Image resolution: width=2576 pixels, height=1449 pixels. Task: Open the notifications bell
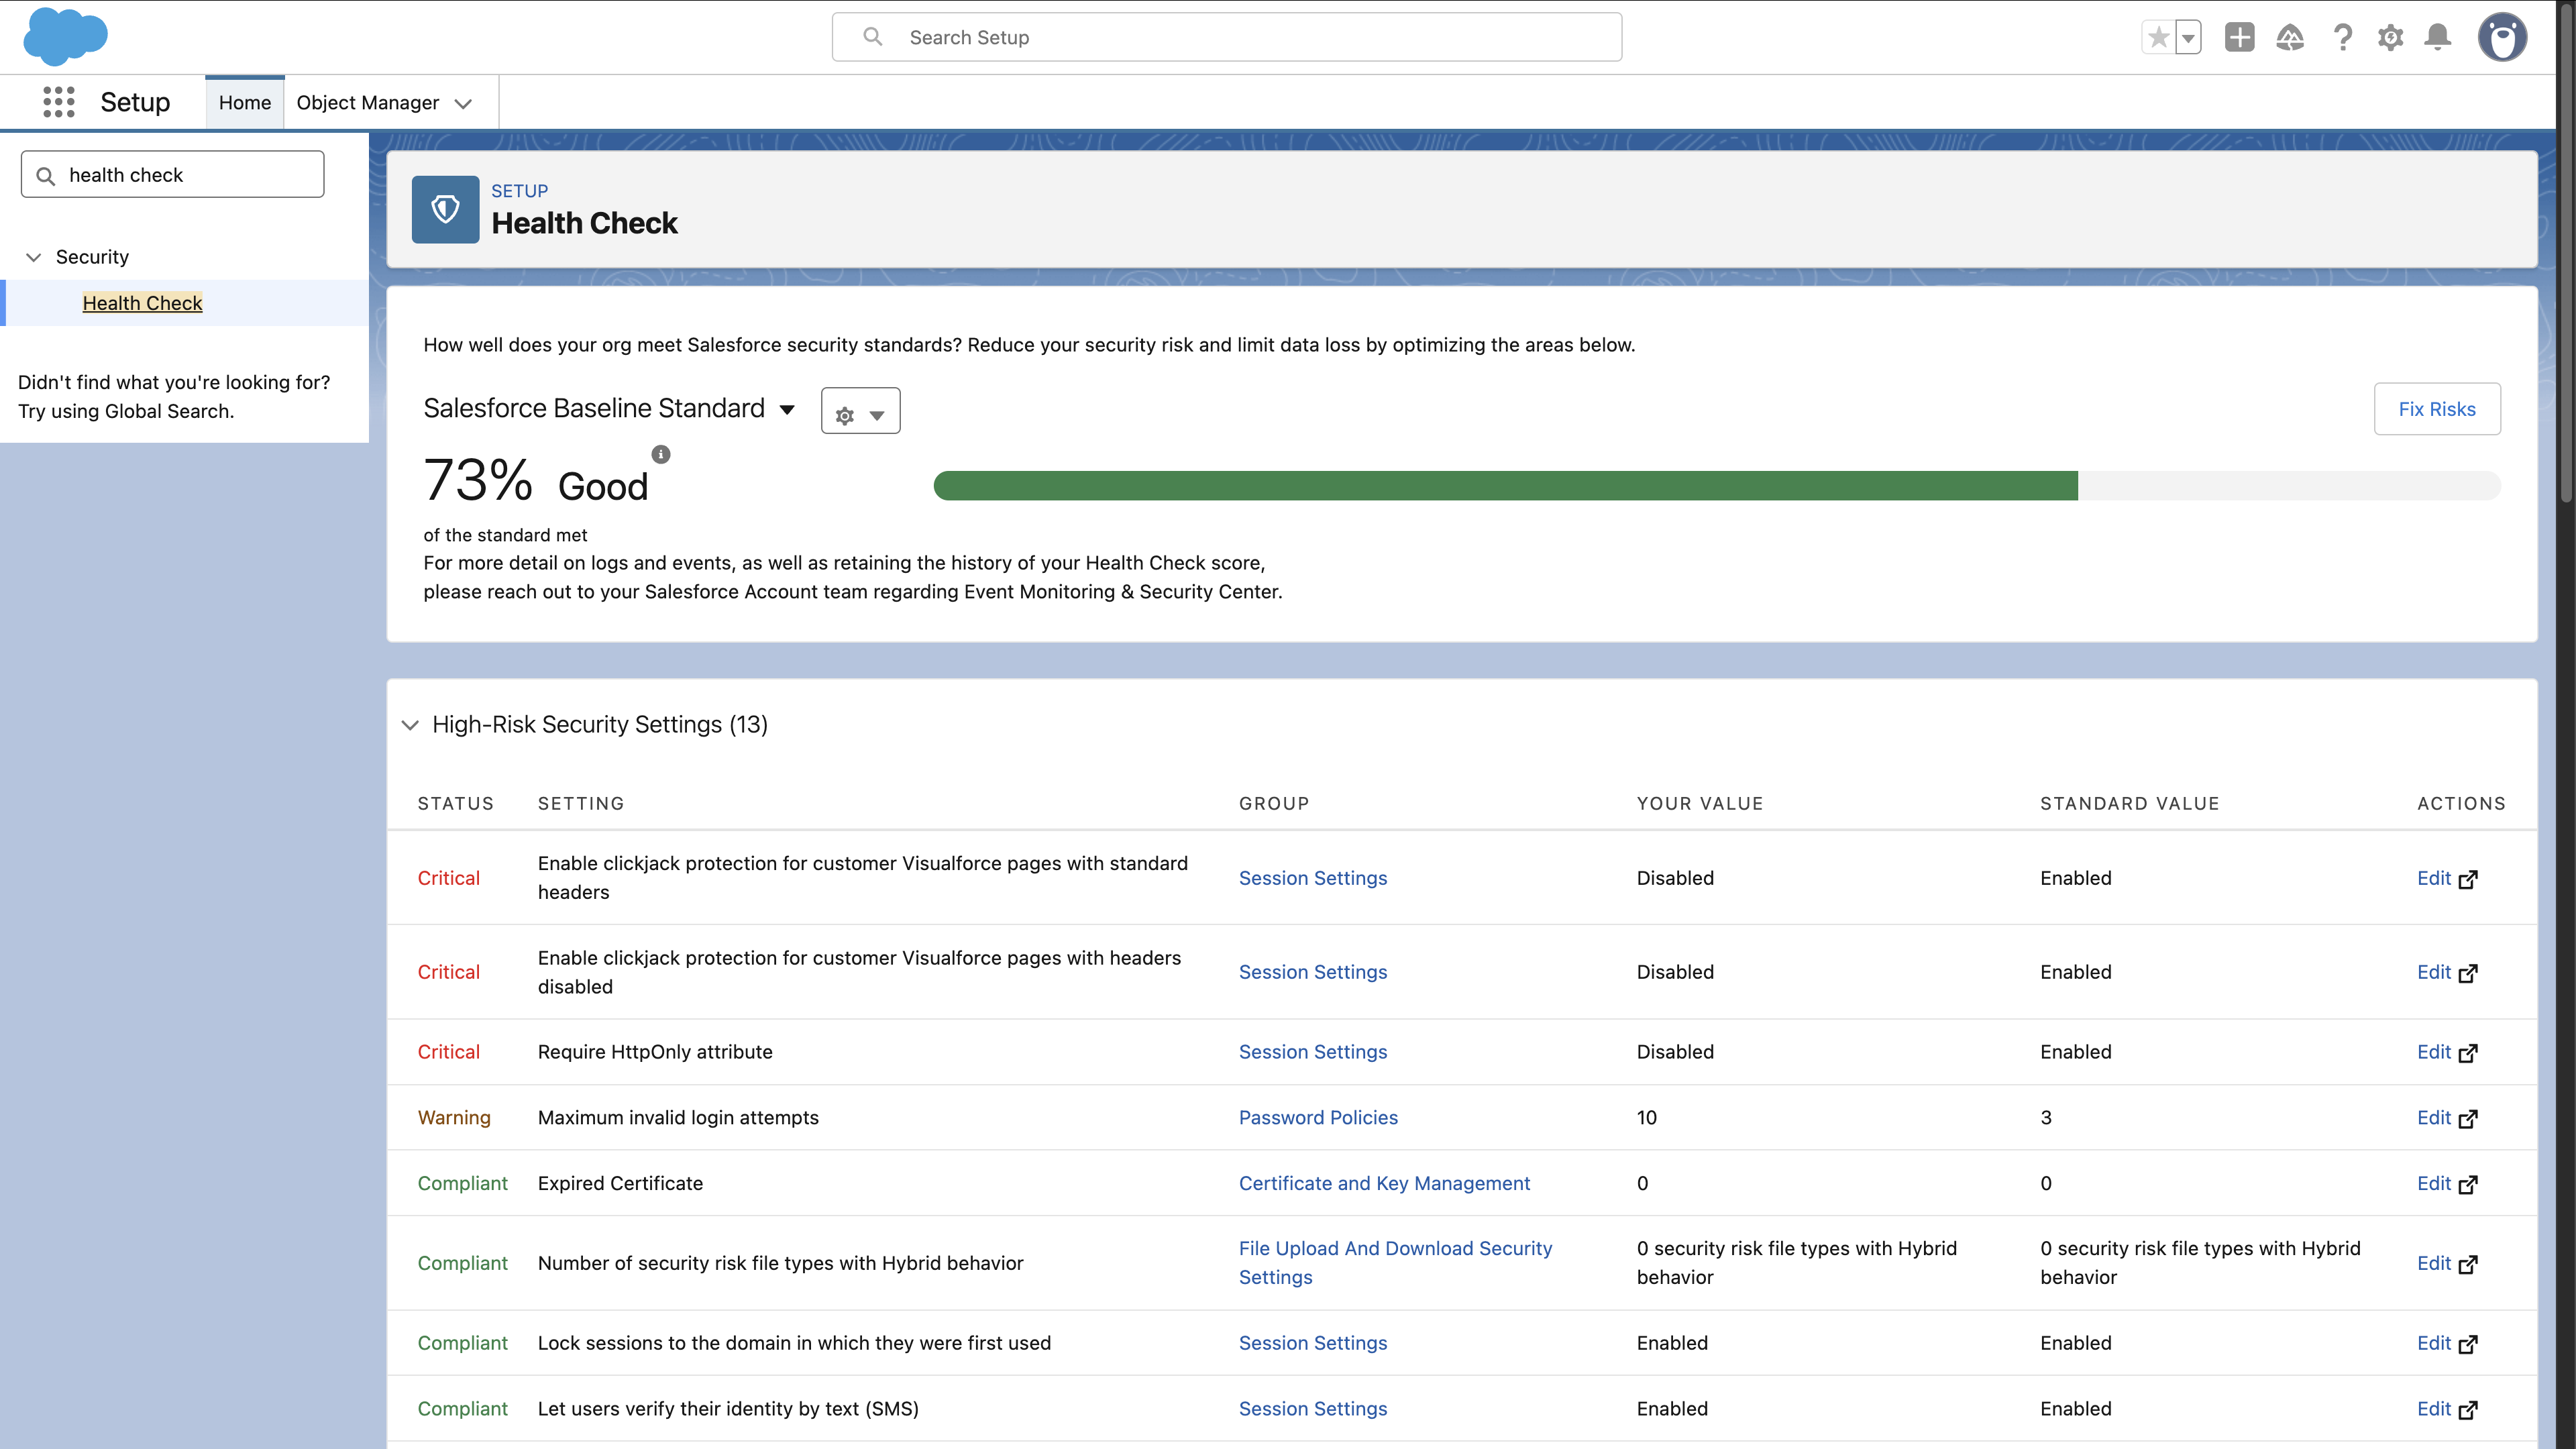click(2438, 38)
